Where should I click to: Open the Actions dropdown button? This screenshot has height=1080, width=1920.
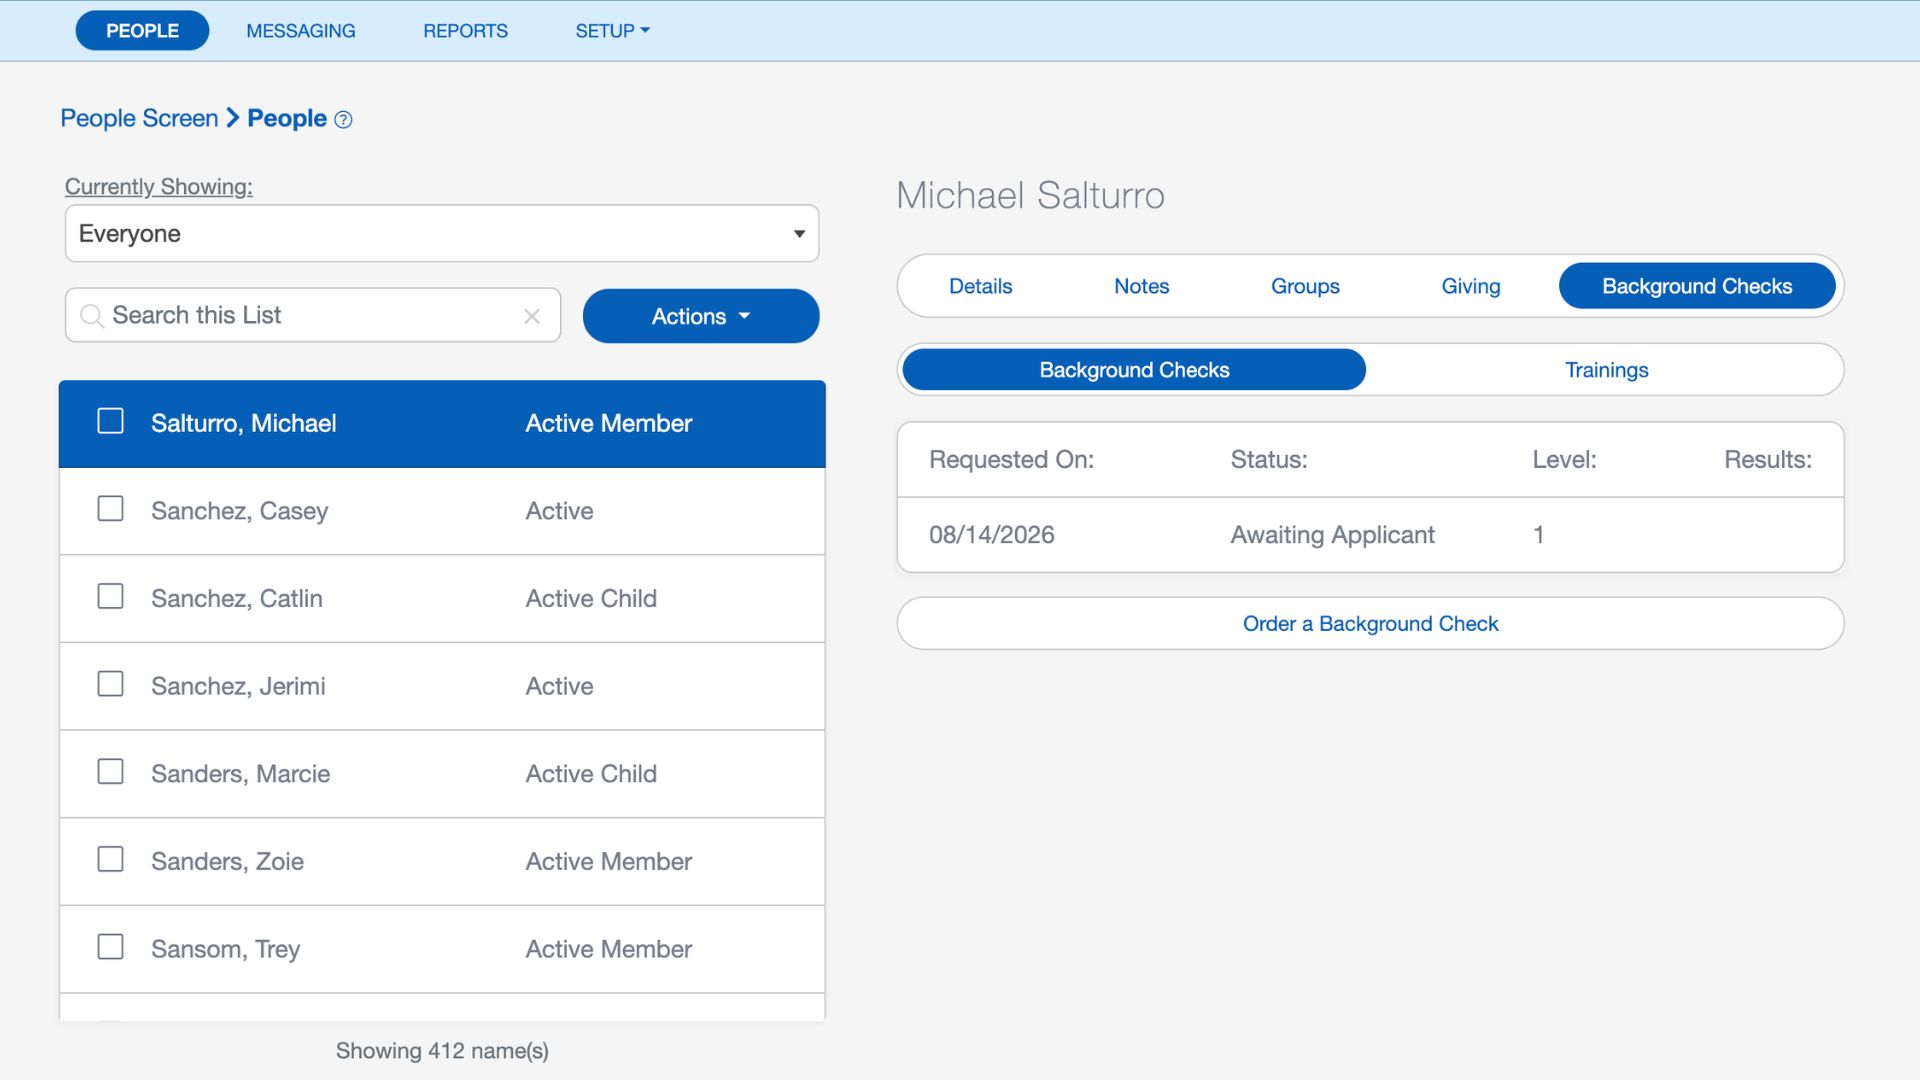(x=701, y=316)
